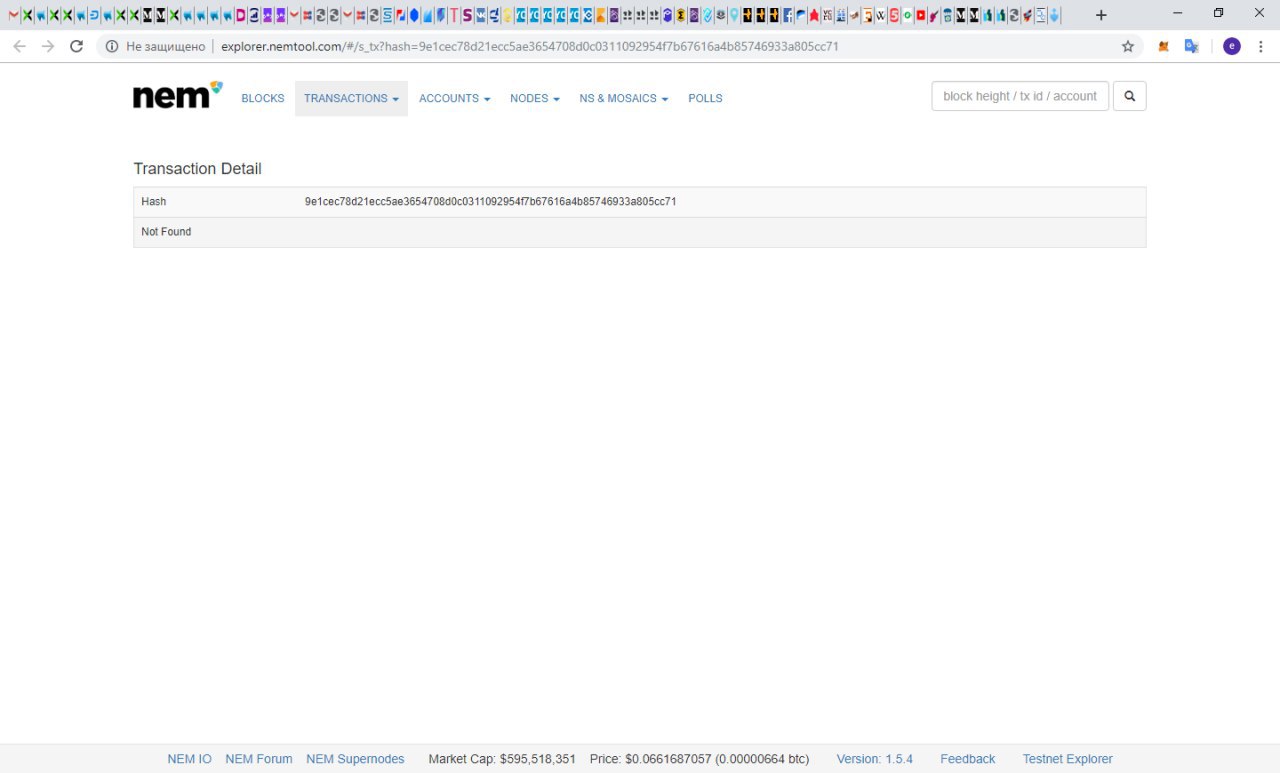This screenshot has height=773, width=1280.
Task: Restore down the Chrome window
Action: coord(1218,13)
